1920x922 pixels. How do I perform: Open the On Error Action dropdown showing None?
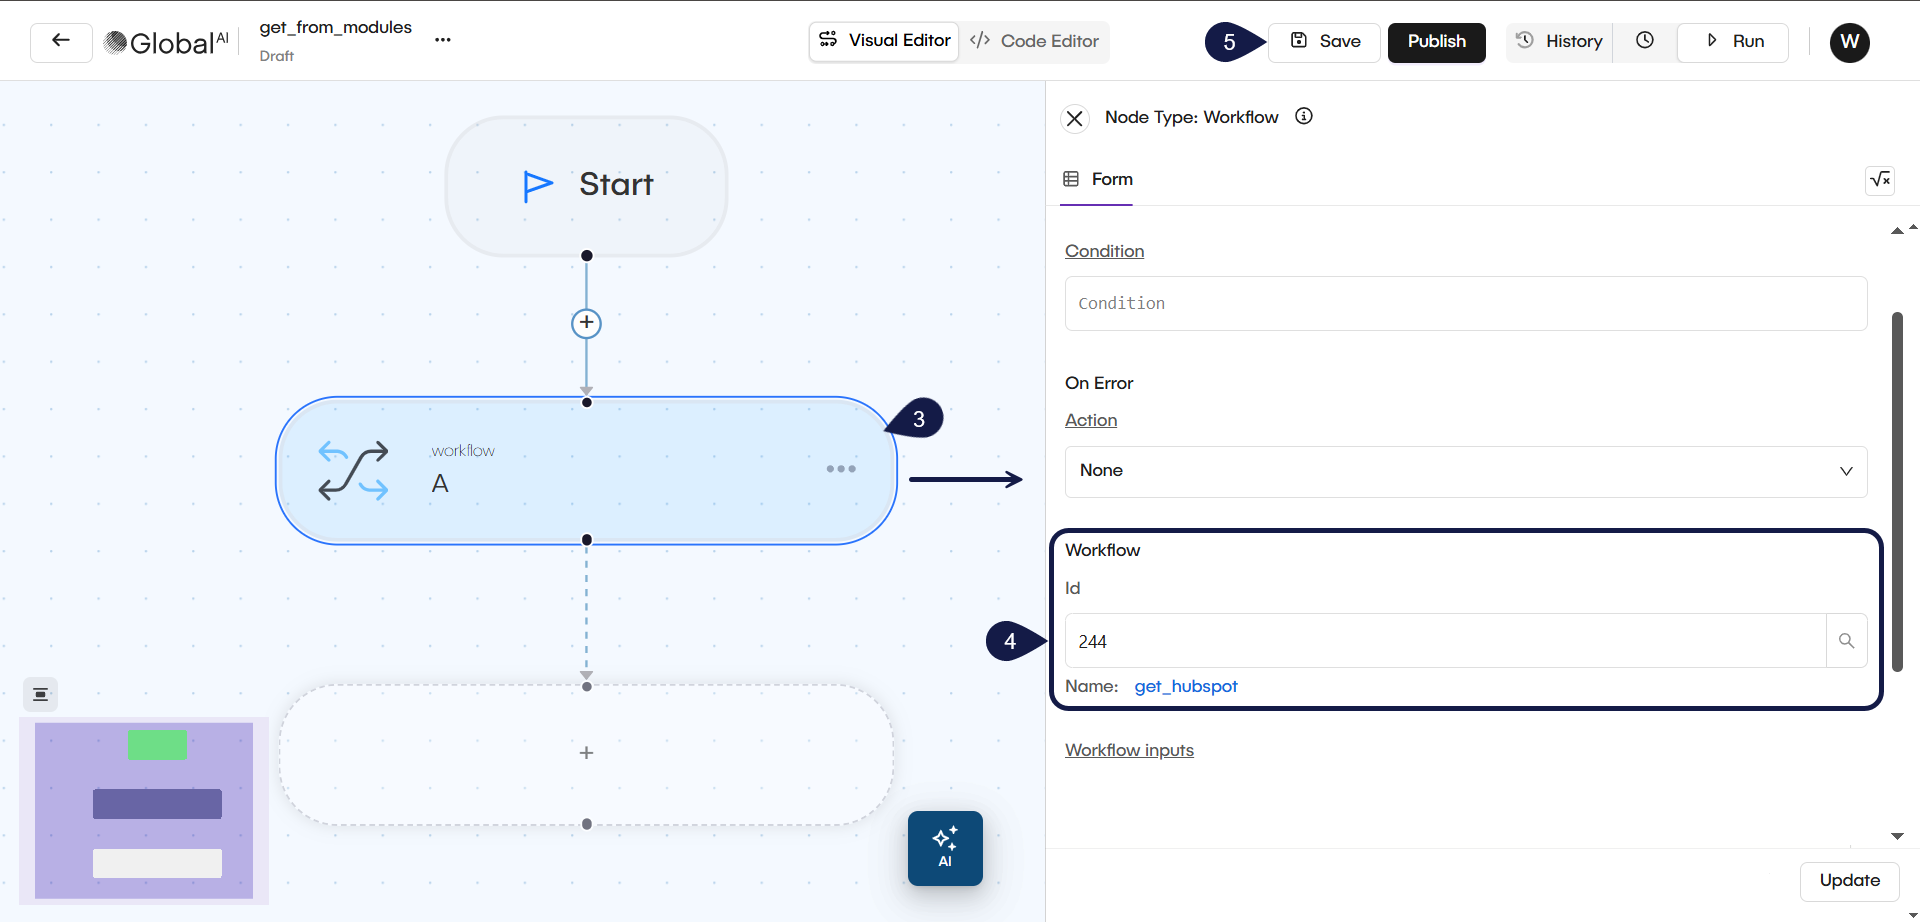point(1465,471)
